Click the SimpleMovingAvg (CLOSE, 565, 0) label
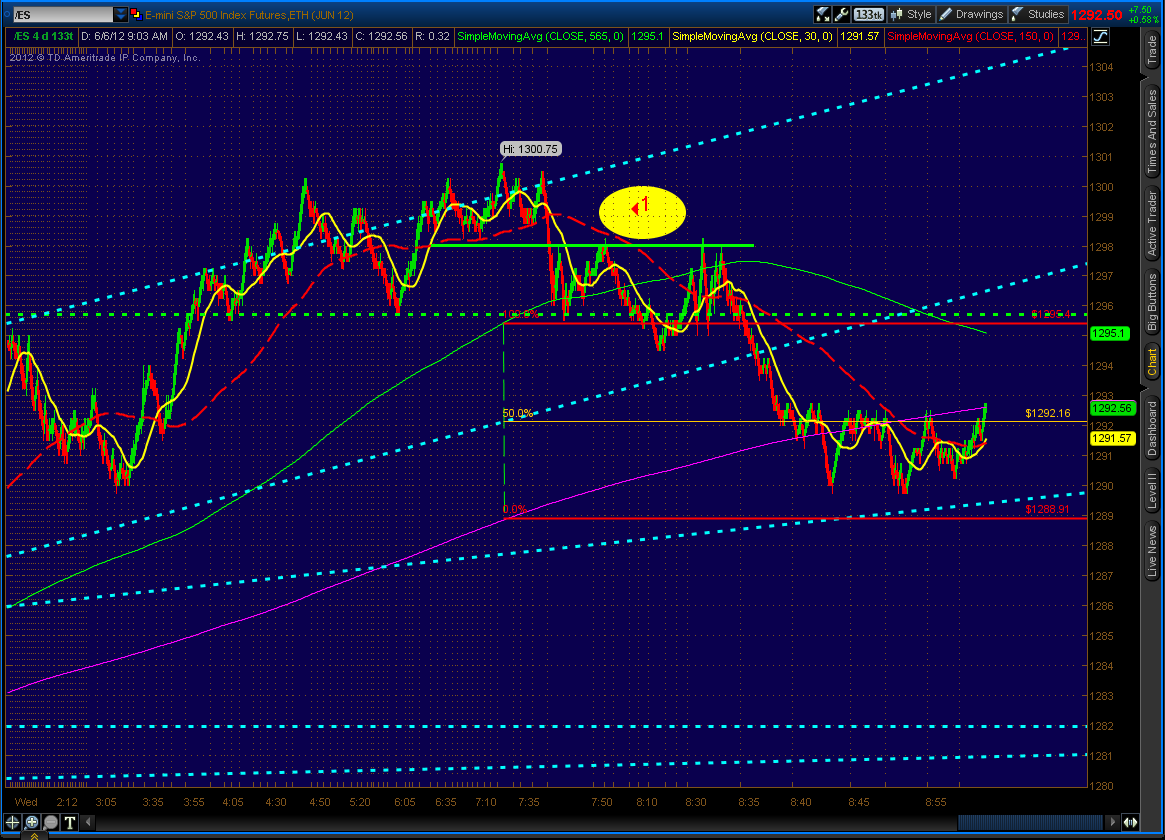 pyautogui.click(x=540, y=36)
